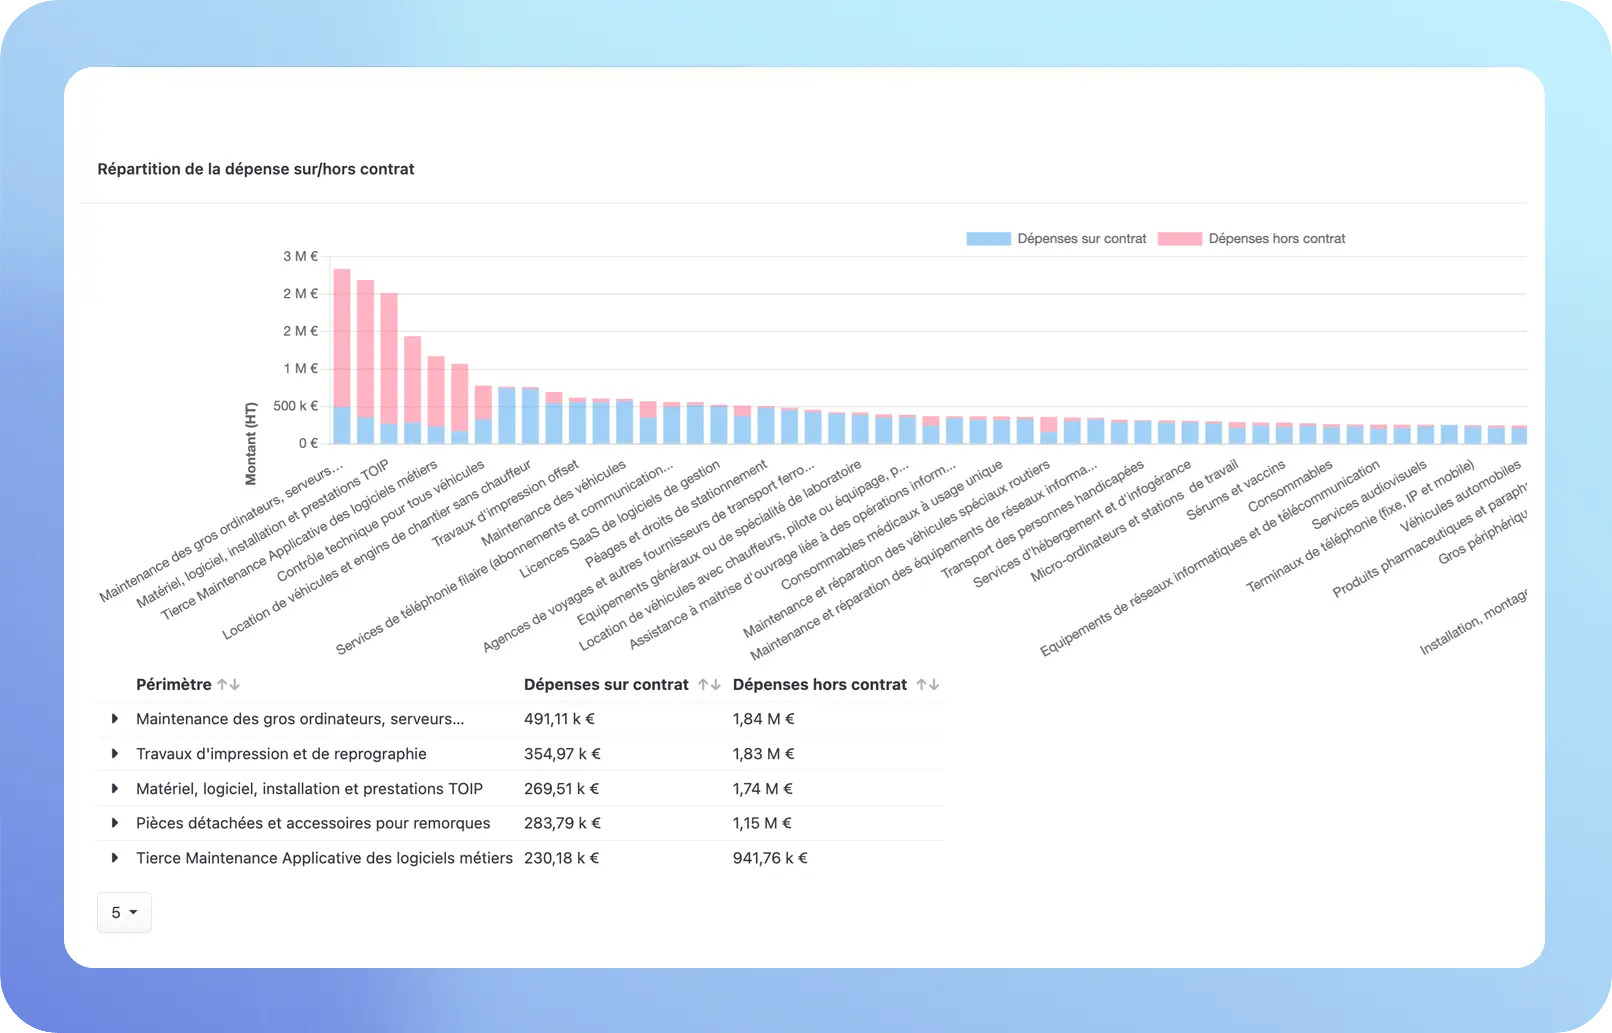1612x1033 pixels.
Task: Click sort arrows beside Dépenses hors contrat header
Action: [928, 685]
